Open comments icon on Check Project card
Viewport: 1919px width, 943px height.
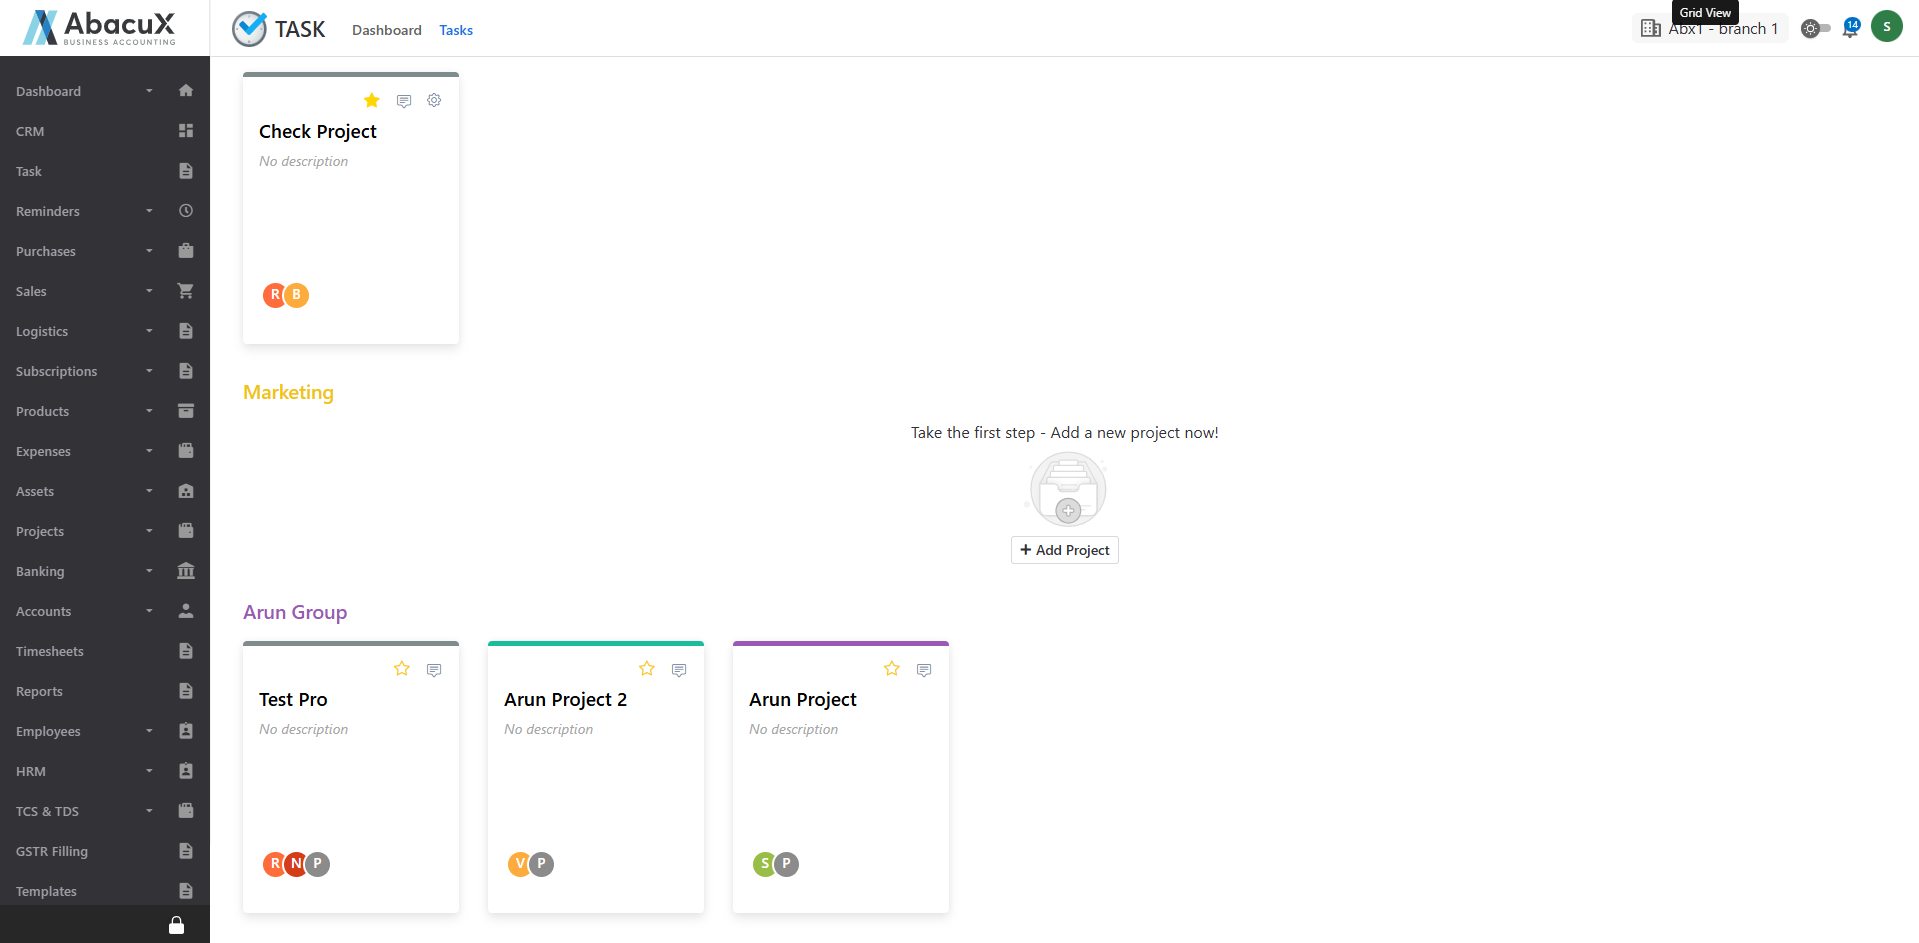404,101
